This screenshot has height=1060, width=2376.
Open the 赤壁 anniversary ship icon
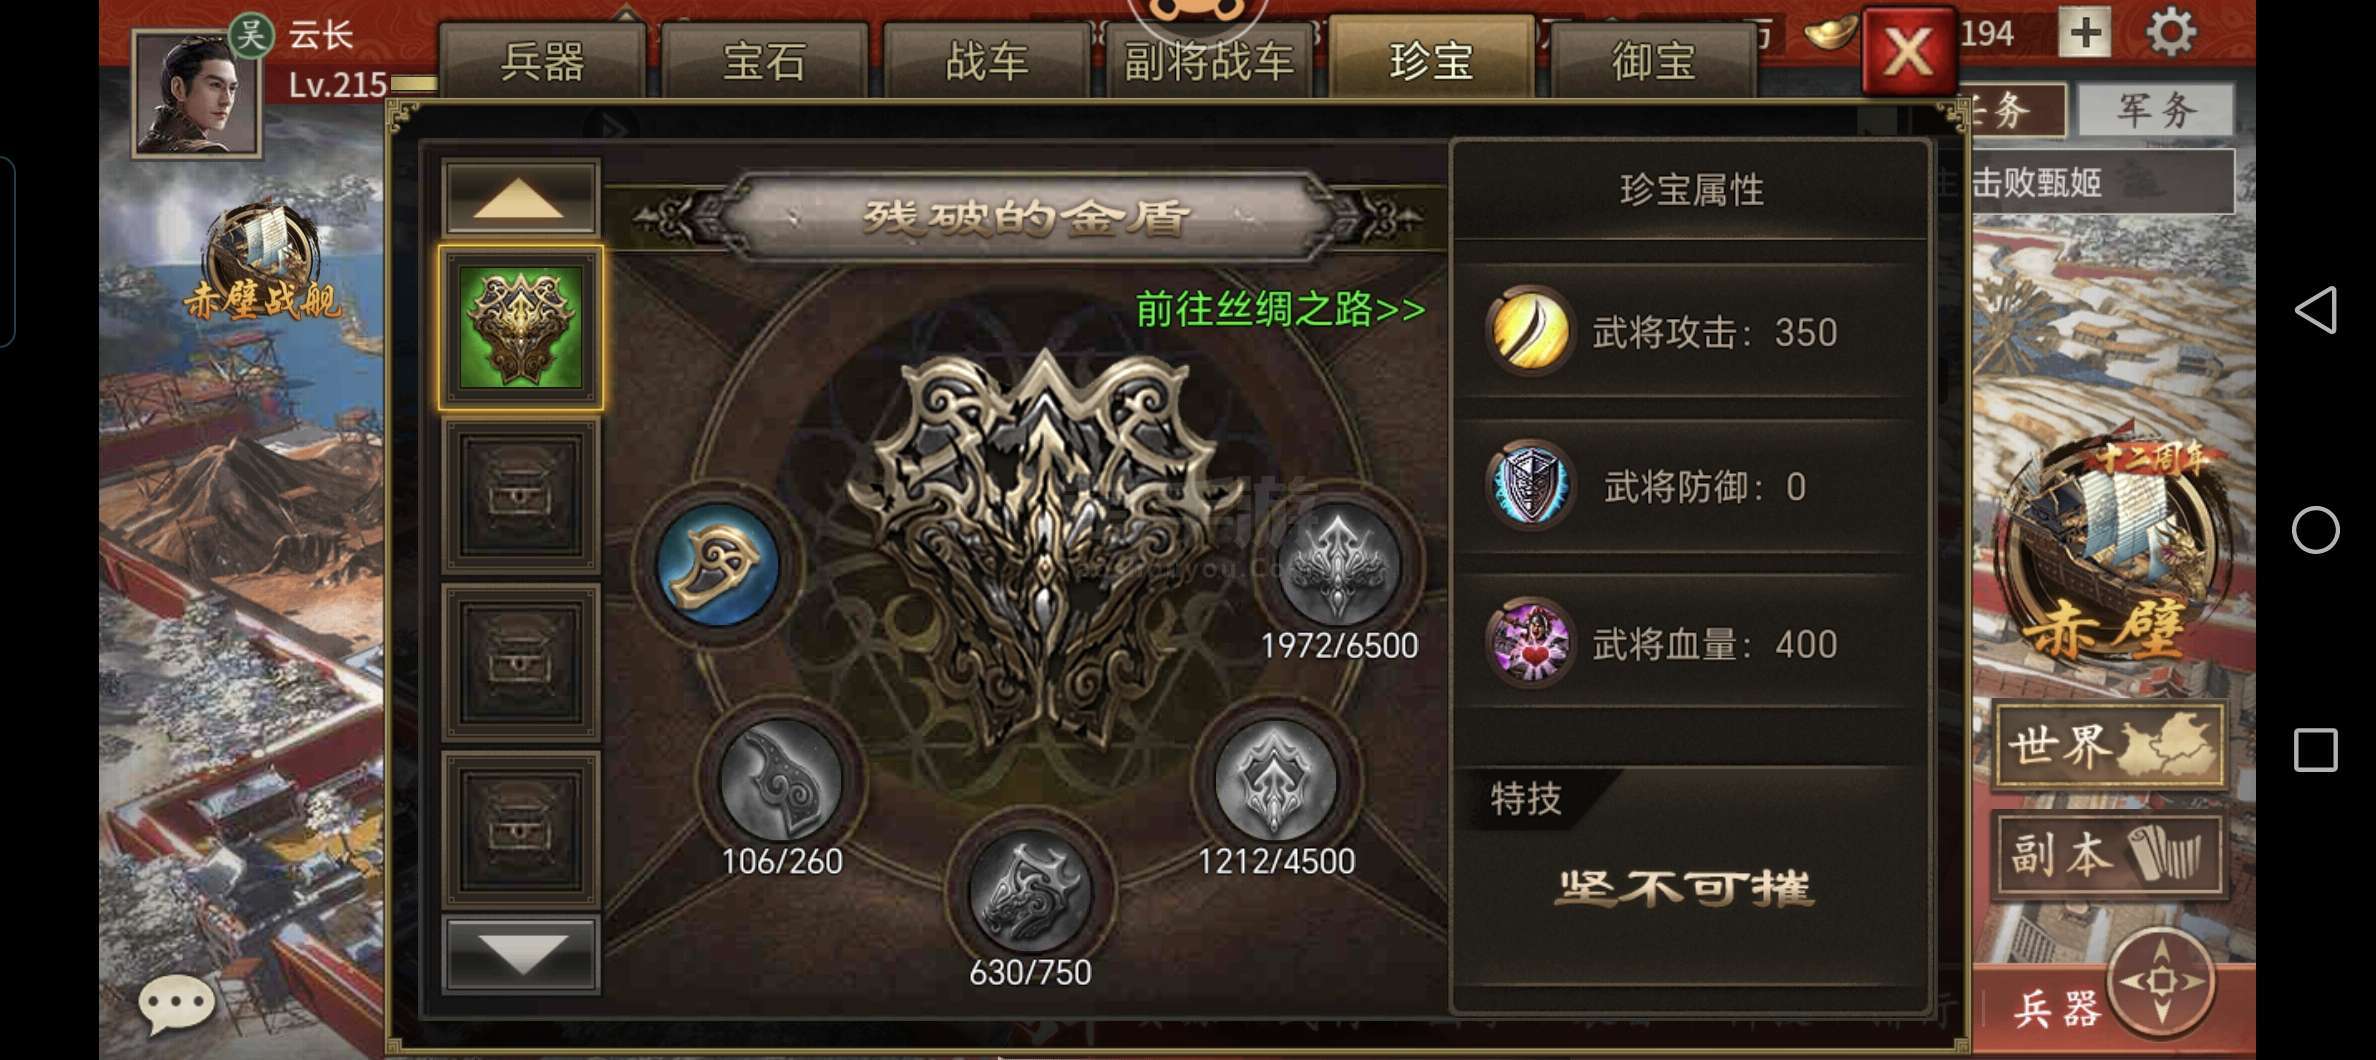[x=2112, y=550]
